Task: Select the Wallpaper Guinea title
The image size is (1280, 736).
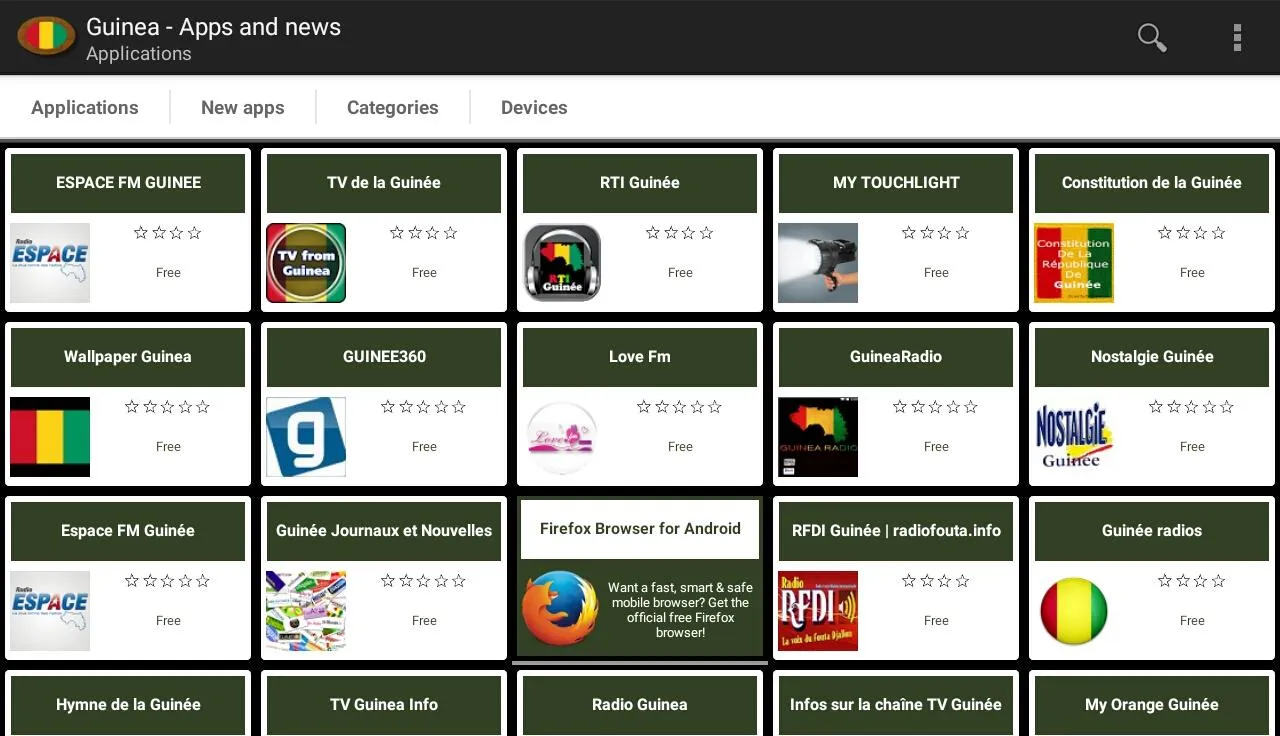Action: pos(128,357)
